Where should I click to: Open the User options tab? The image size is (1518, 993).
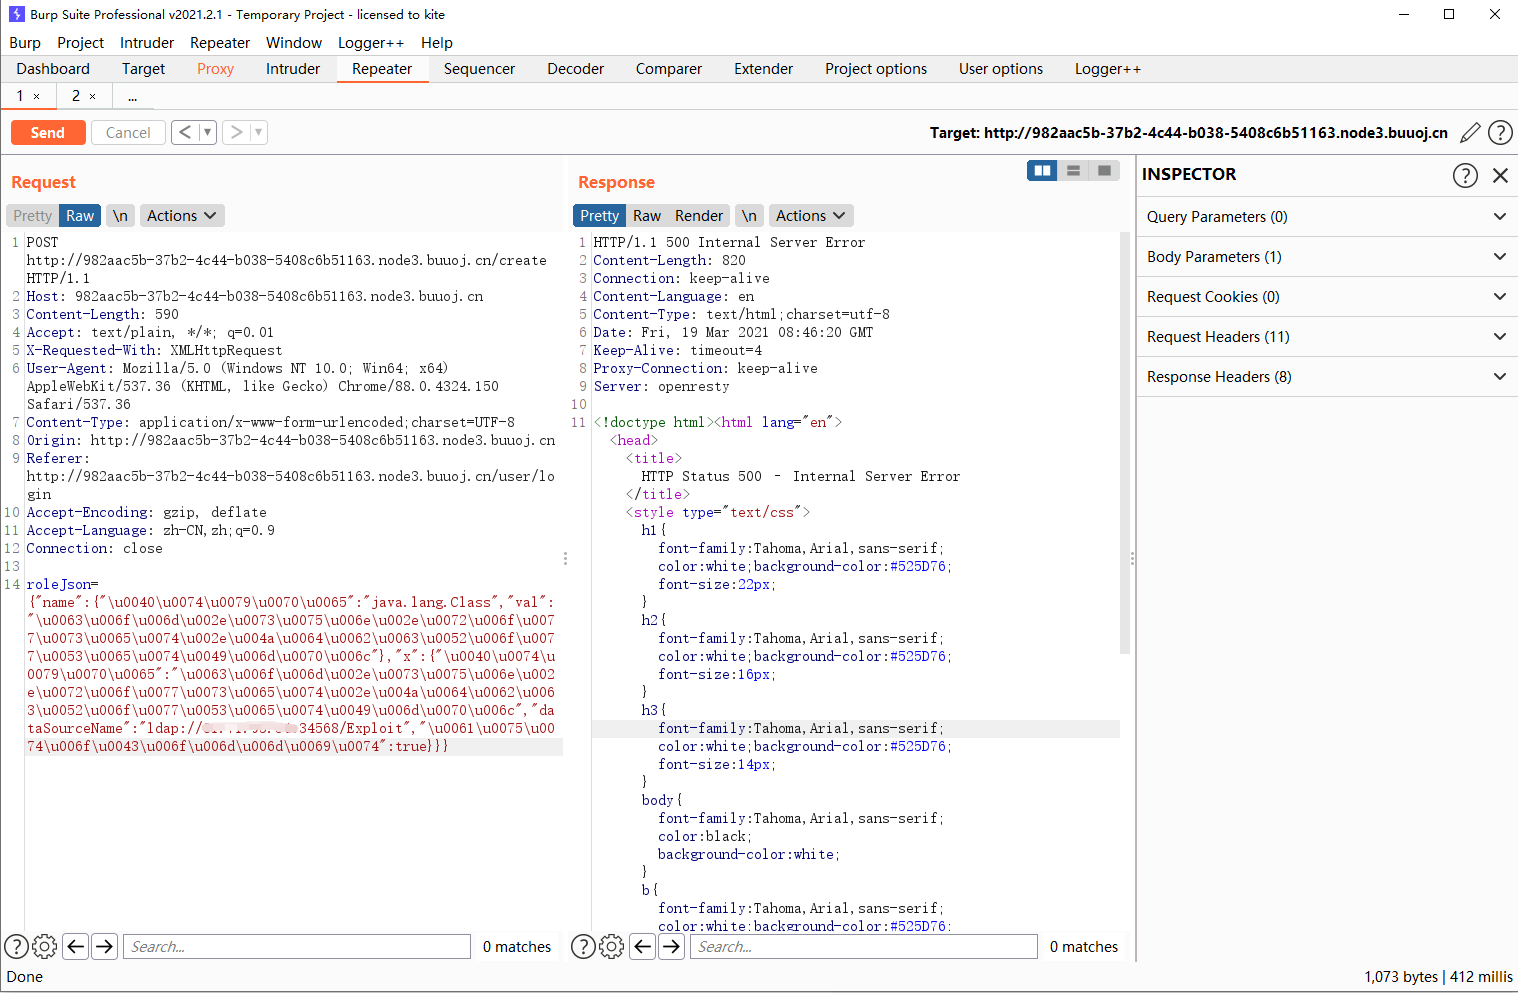(x=1001, y=69)
